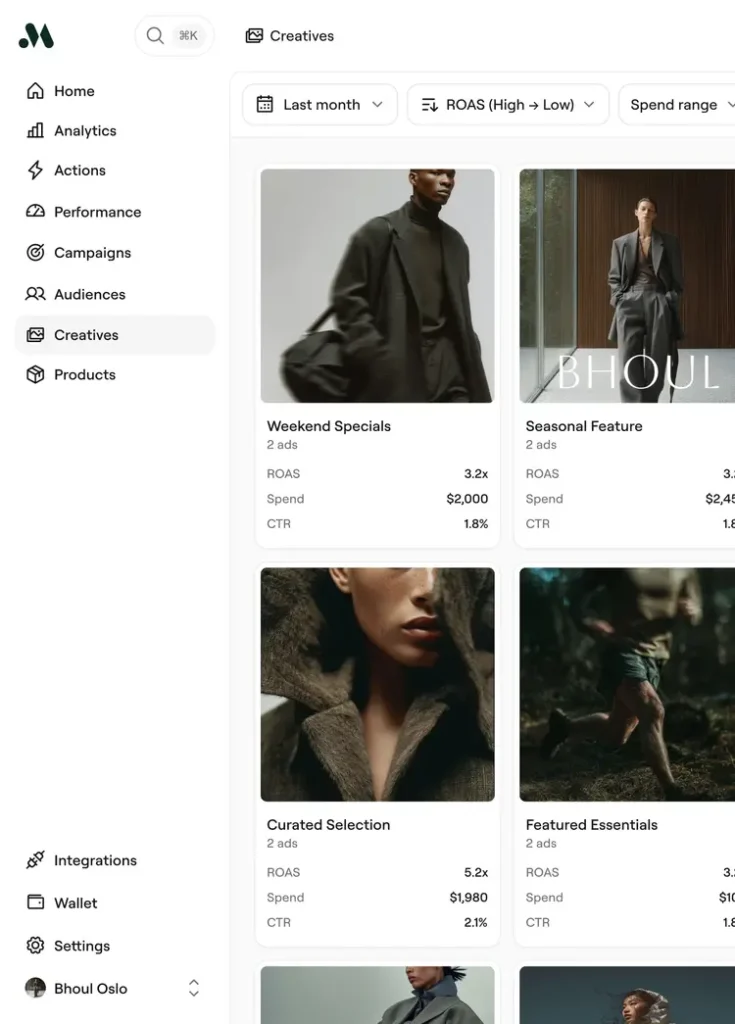The height and width of the screenshot is (1024, 735).
Task: Open the Weekend Specials creative thumbnail
Action: point(377,286)
